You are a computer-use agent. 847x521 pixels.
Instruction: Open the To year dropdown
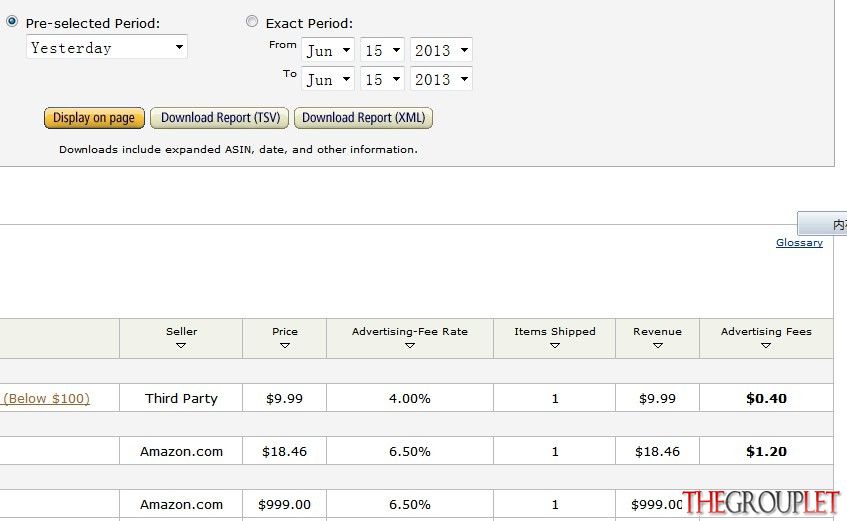pyautogui.click(x=441, y=79)
